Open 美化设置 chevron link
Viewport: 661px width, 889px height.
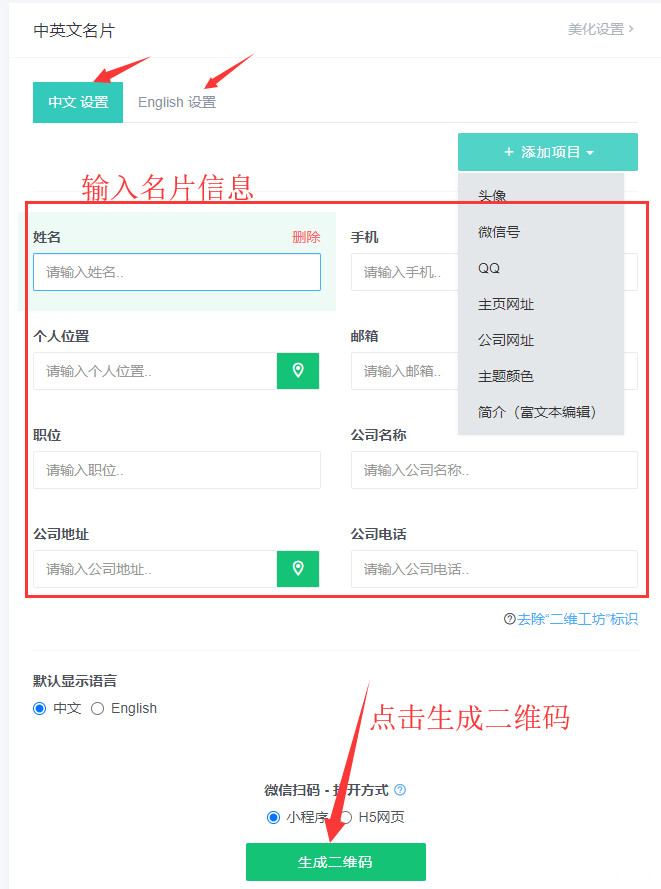point(601,29)
